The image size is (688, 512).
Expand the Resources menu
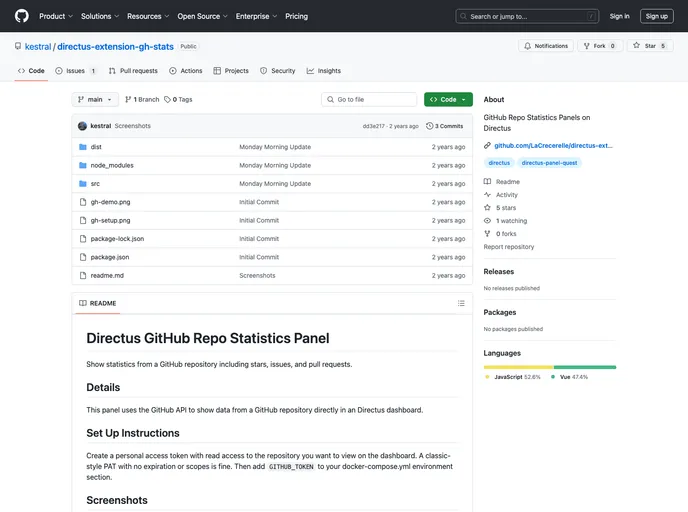click(148, 16)
